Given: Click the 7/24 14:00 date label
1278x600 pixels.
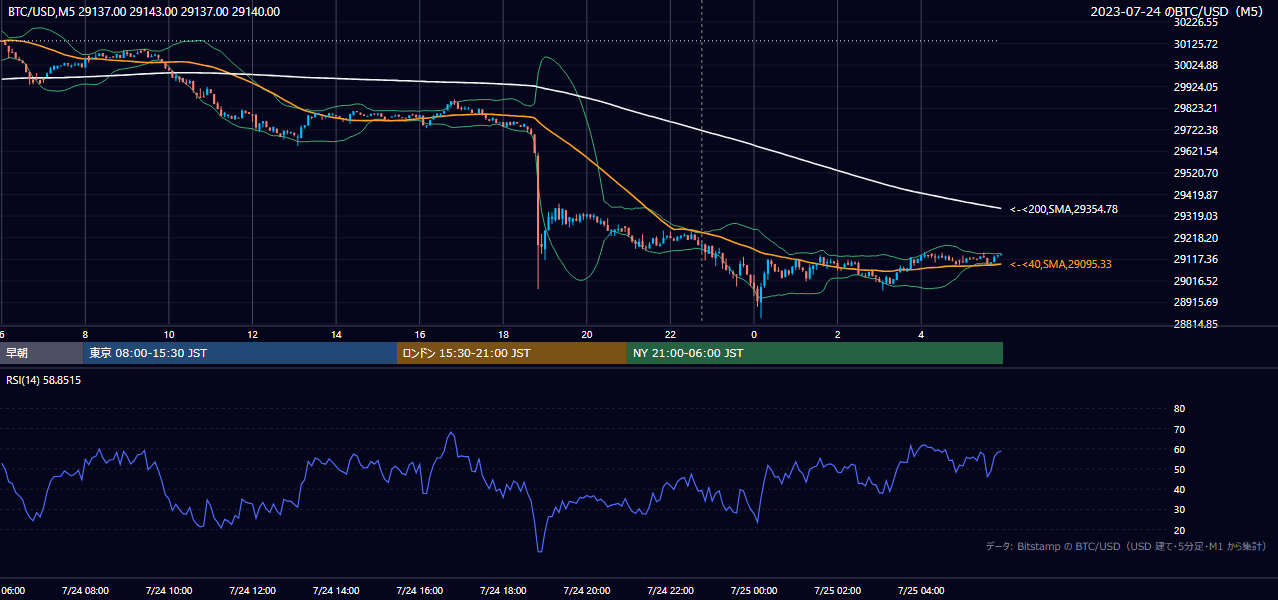Looking at the screenshot, I should (336, 590).
